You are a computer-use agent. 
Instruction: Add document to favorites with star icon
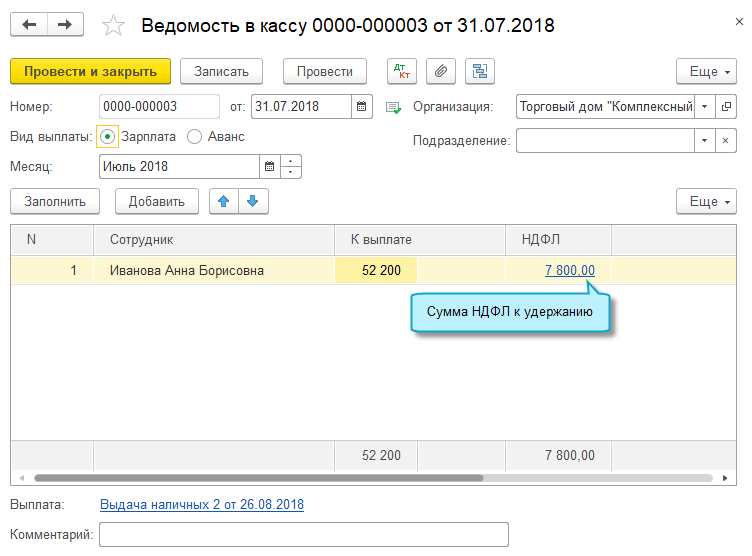click(113, 25)
